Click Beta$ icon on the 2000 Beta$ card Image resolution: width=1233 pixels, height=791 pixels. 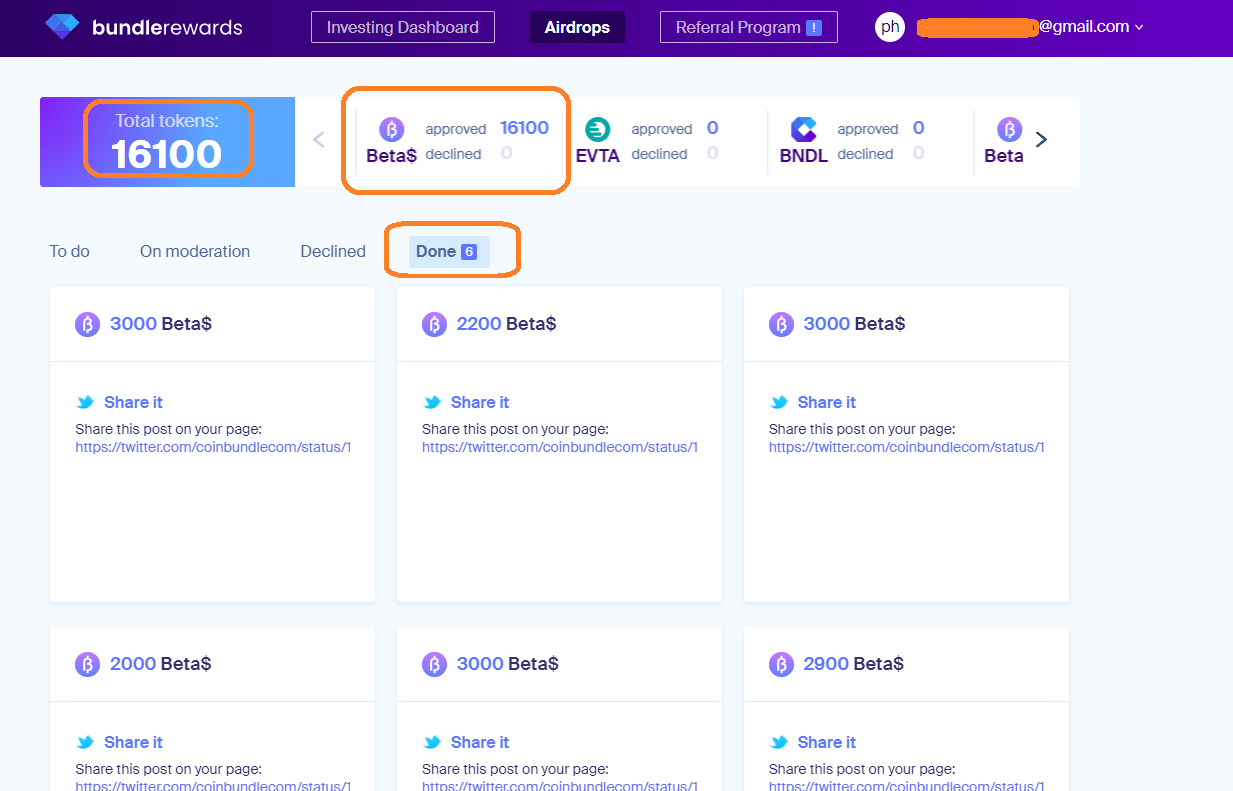click(87, 664)
